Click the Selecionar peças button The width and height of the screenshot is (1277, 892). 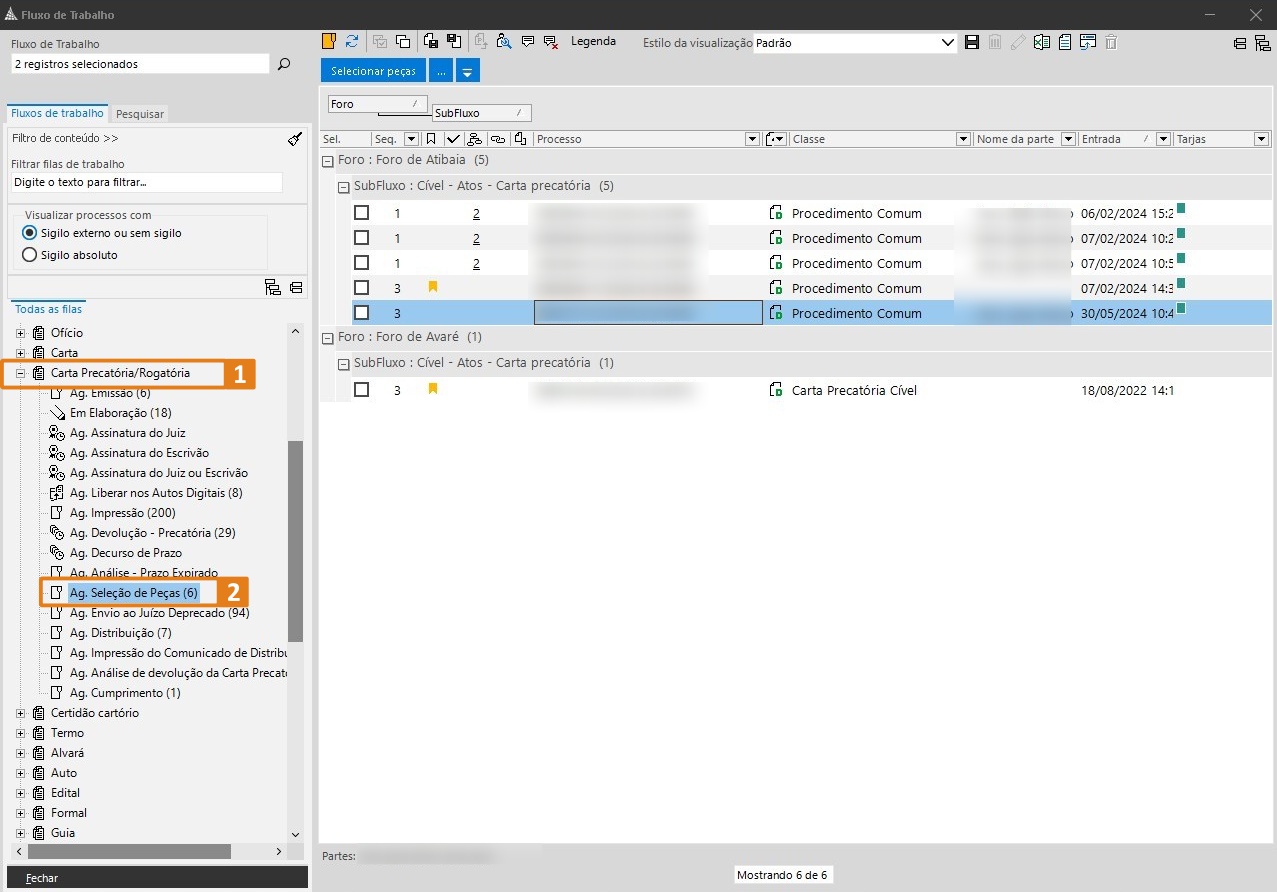tap(373, 72)
